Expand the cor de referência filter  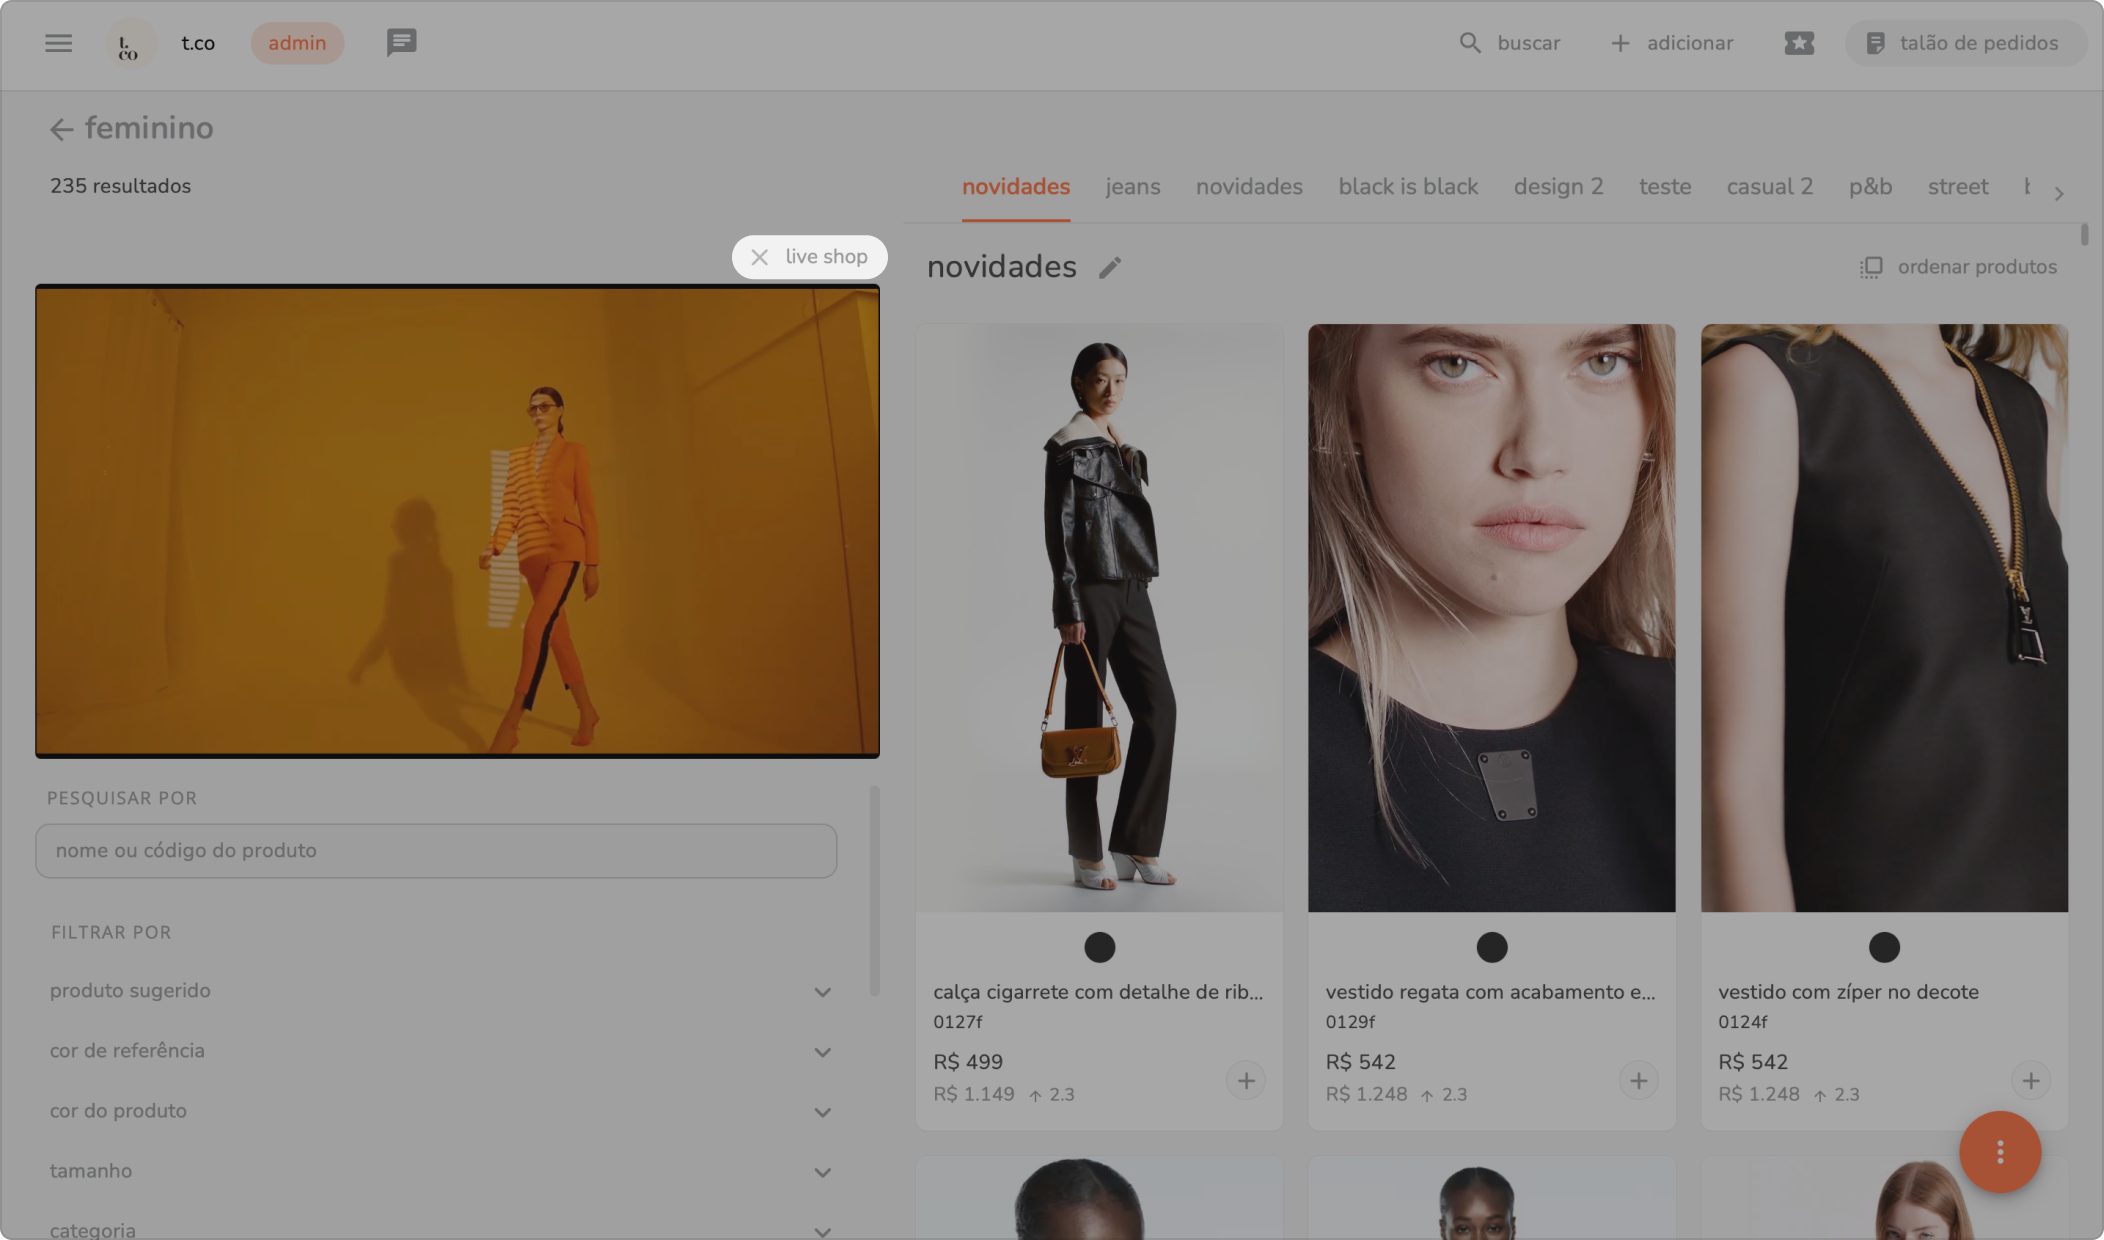coord(822,1052)
